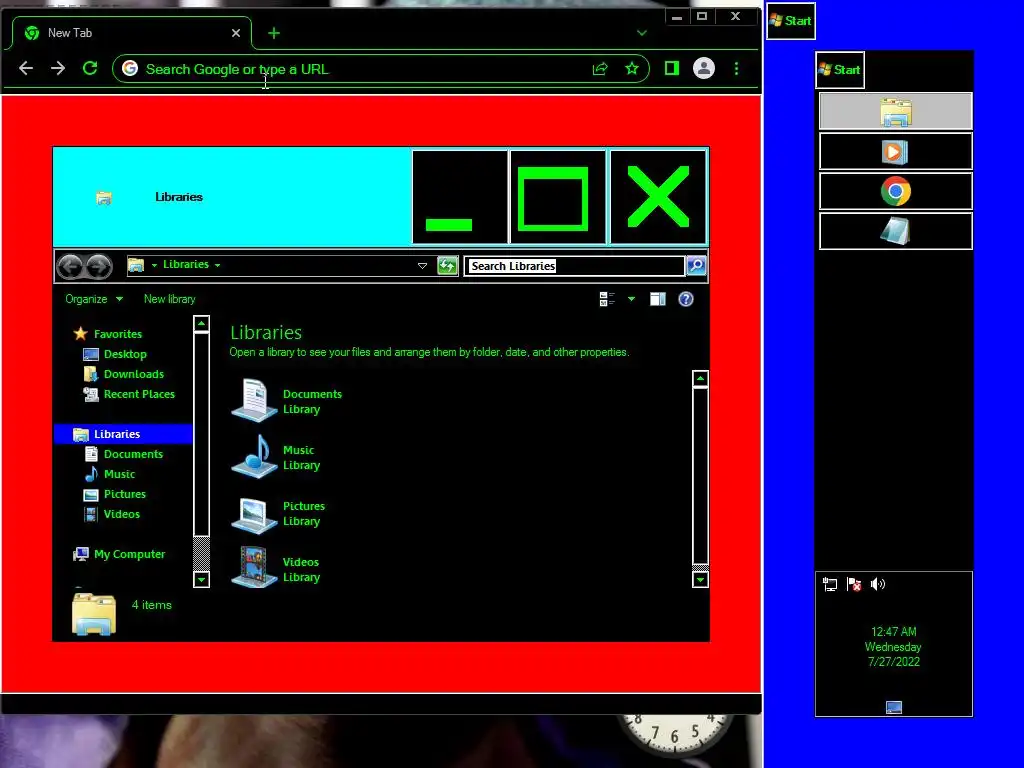Screen dimensions: 1024x768
Task: Expand the tab search chevron in Chrome
Action: (x=642, y=33)
